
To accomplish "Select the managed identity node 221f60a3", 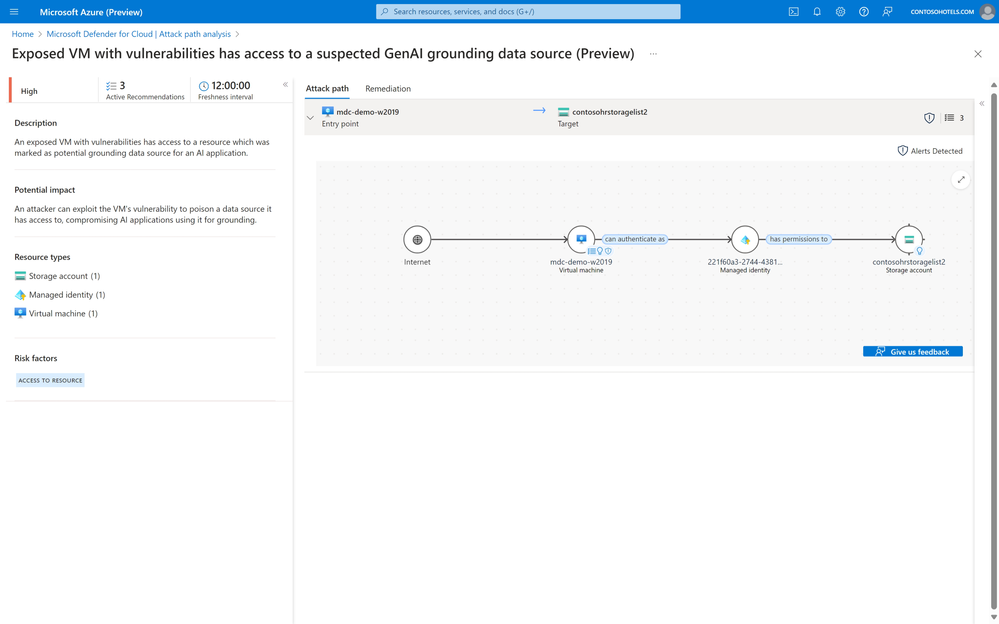I will (x=745, y=240).
